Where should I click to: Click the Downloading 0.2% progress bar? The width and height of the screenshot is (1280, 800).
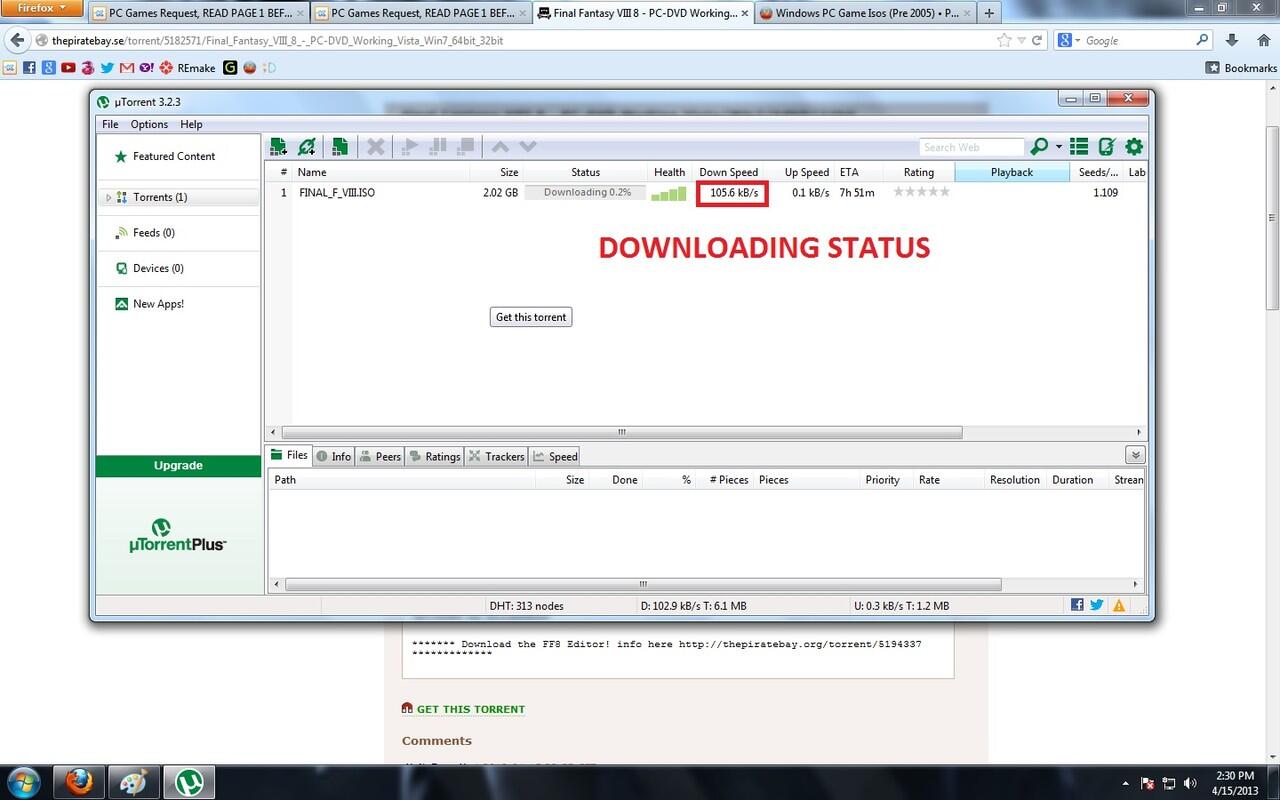(x=587, y=192)
